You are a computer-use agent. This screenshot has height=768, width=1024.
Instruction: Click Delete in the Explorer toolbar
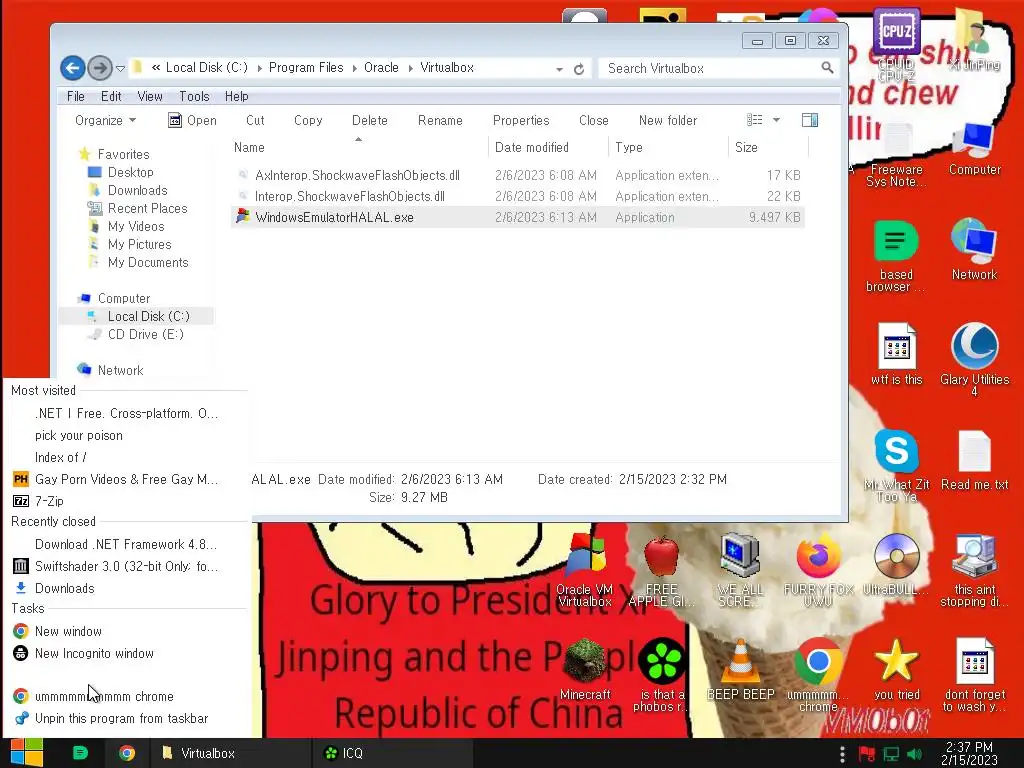click(370, 120)
